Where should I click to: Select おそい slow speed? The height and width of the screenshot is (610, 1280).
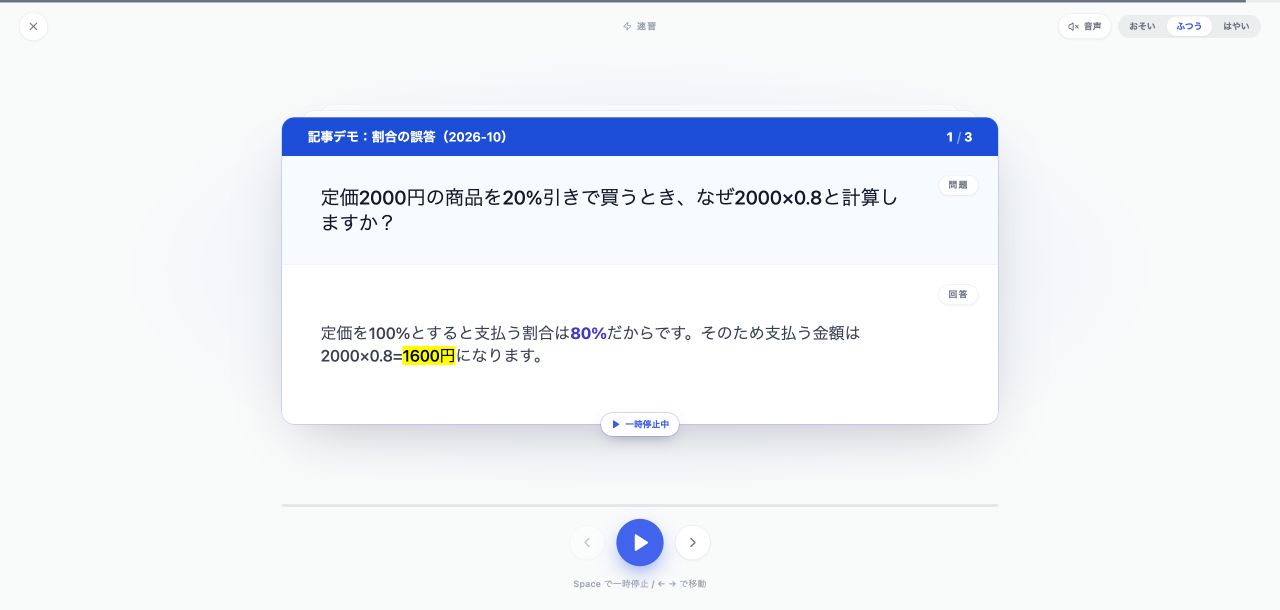pyautogui.click(x=1142, y=26)
